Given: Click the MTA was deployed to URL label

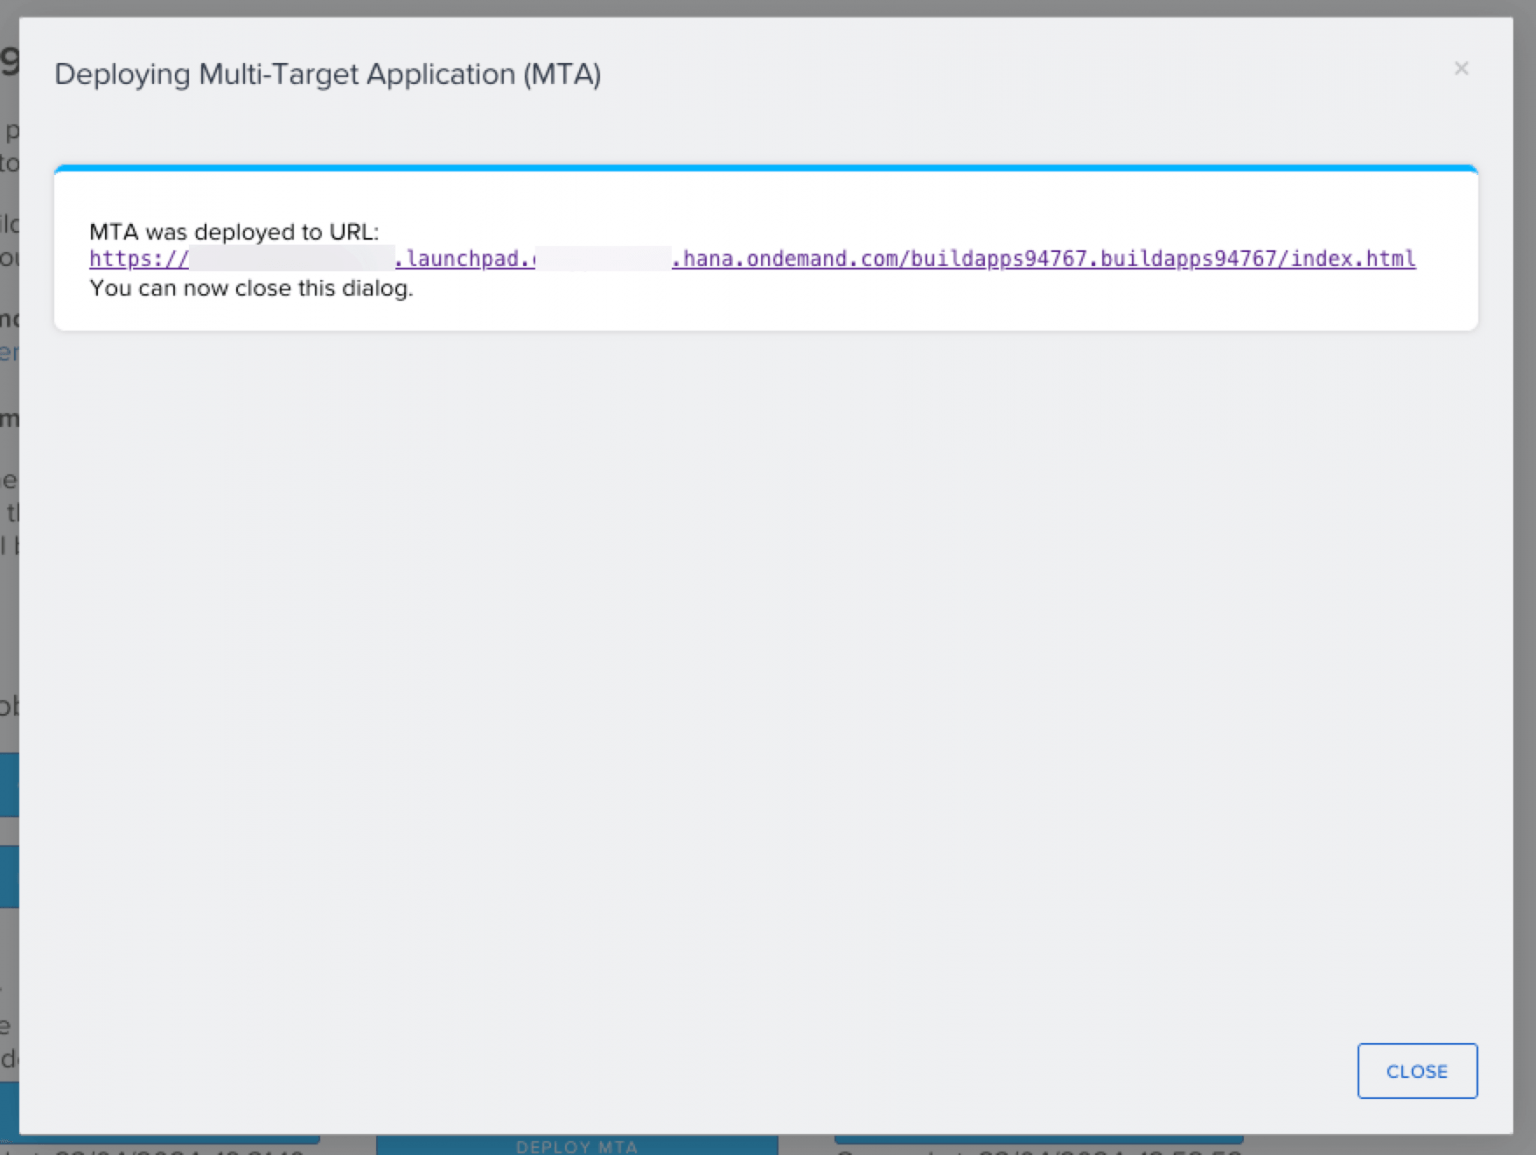Looking at the screenshot, I should pyautogui.click(x=234, y=231).
